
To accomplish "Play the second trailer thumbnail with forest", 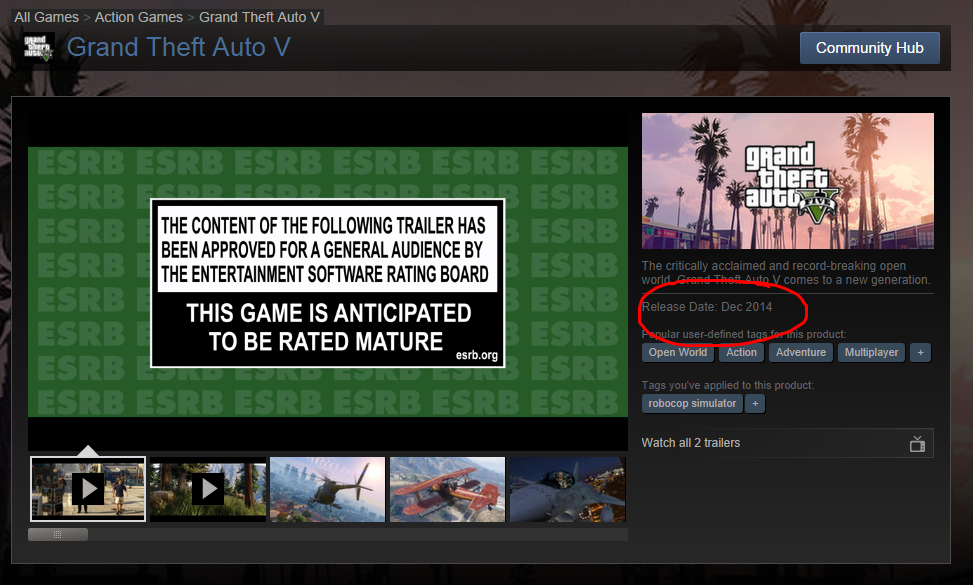I will coord(208,489).
